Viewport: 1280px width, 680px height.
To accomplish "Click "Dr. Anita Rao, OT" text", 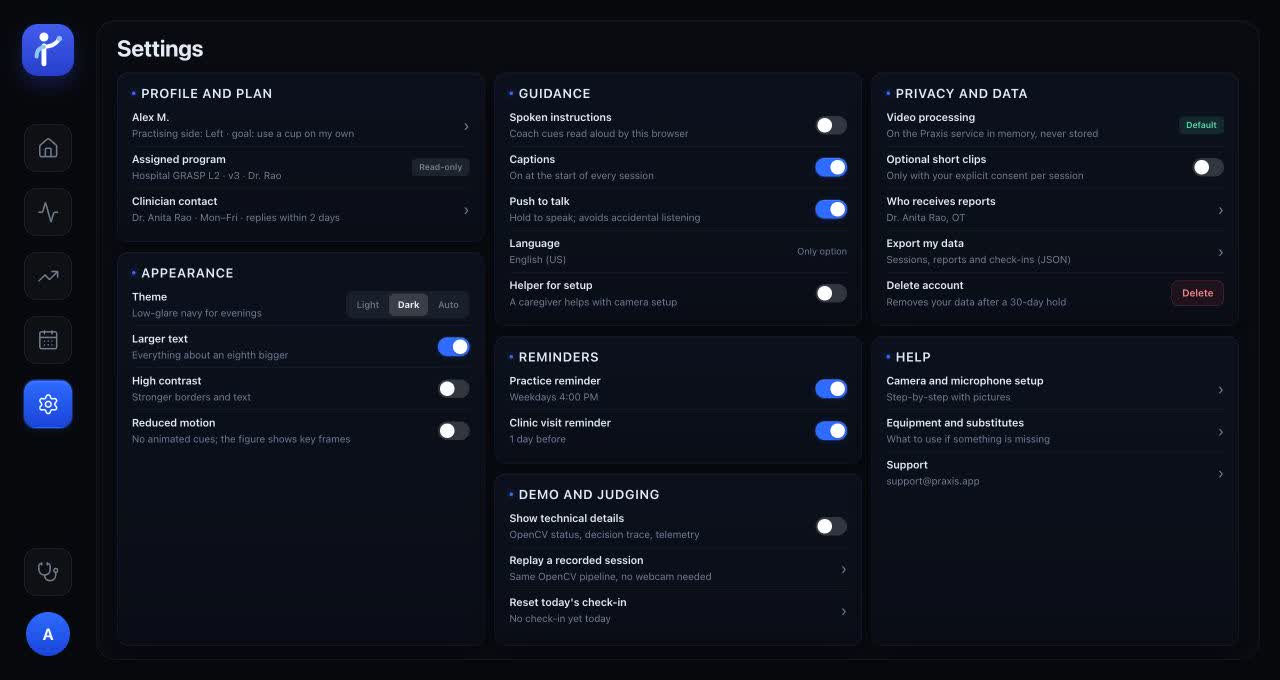I will click(927, 217).
